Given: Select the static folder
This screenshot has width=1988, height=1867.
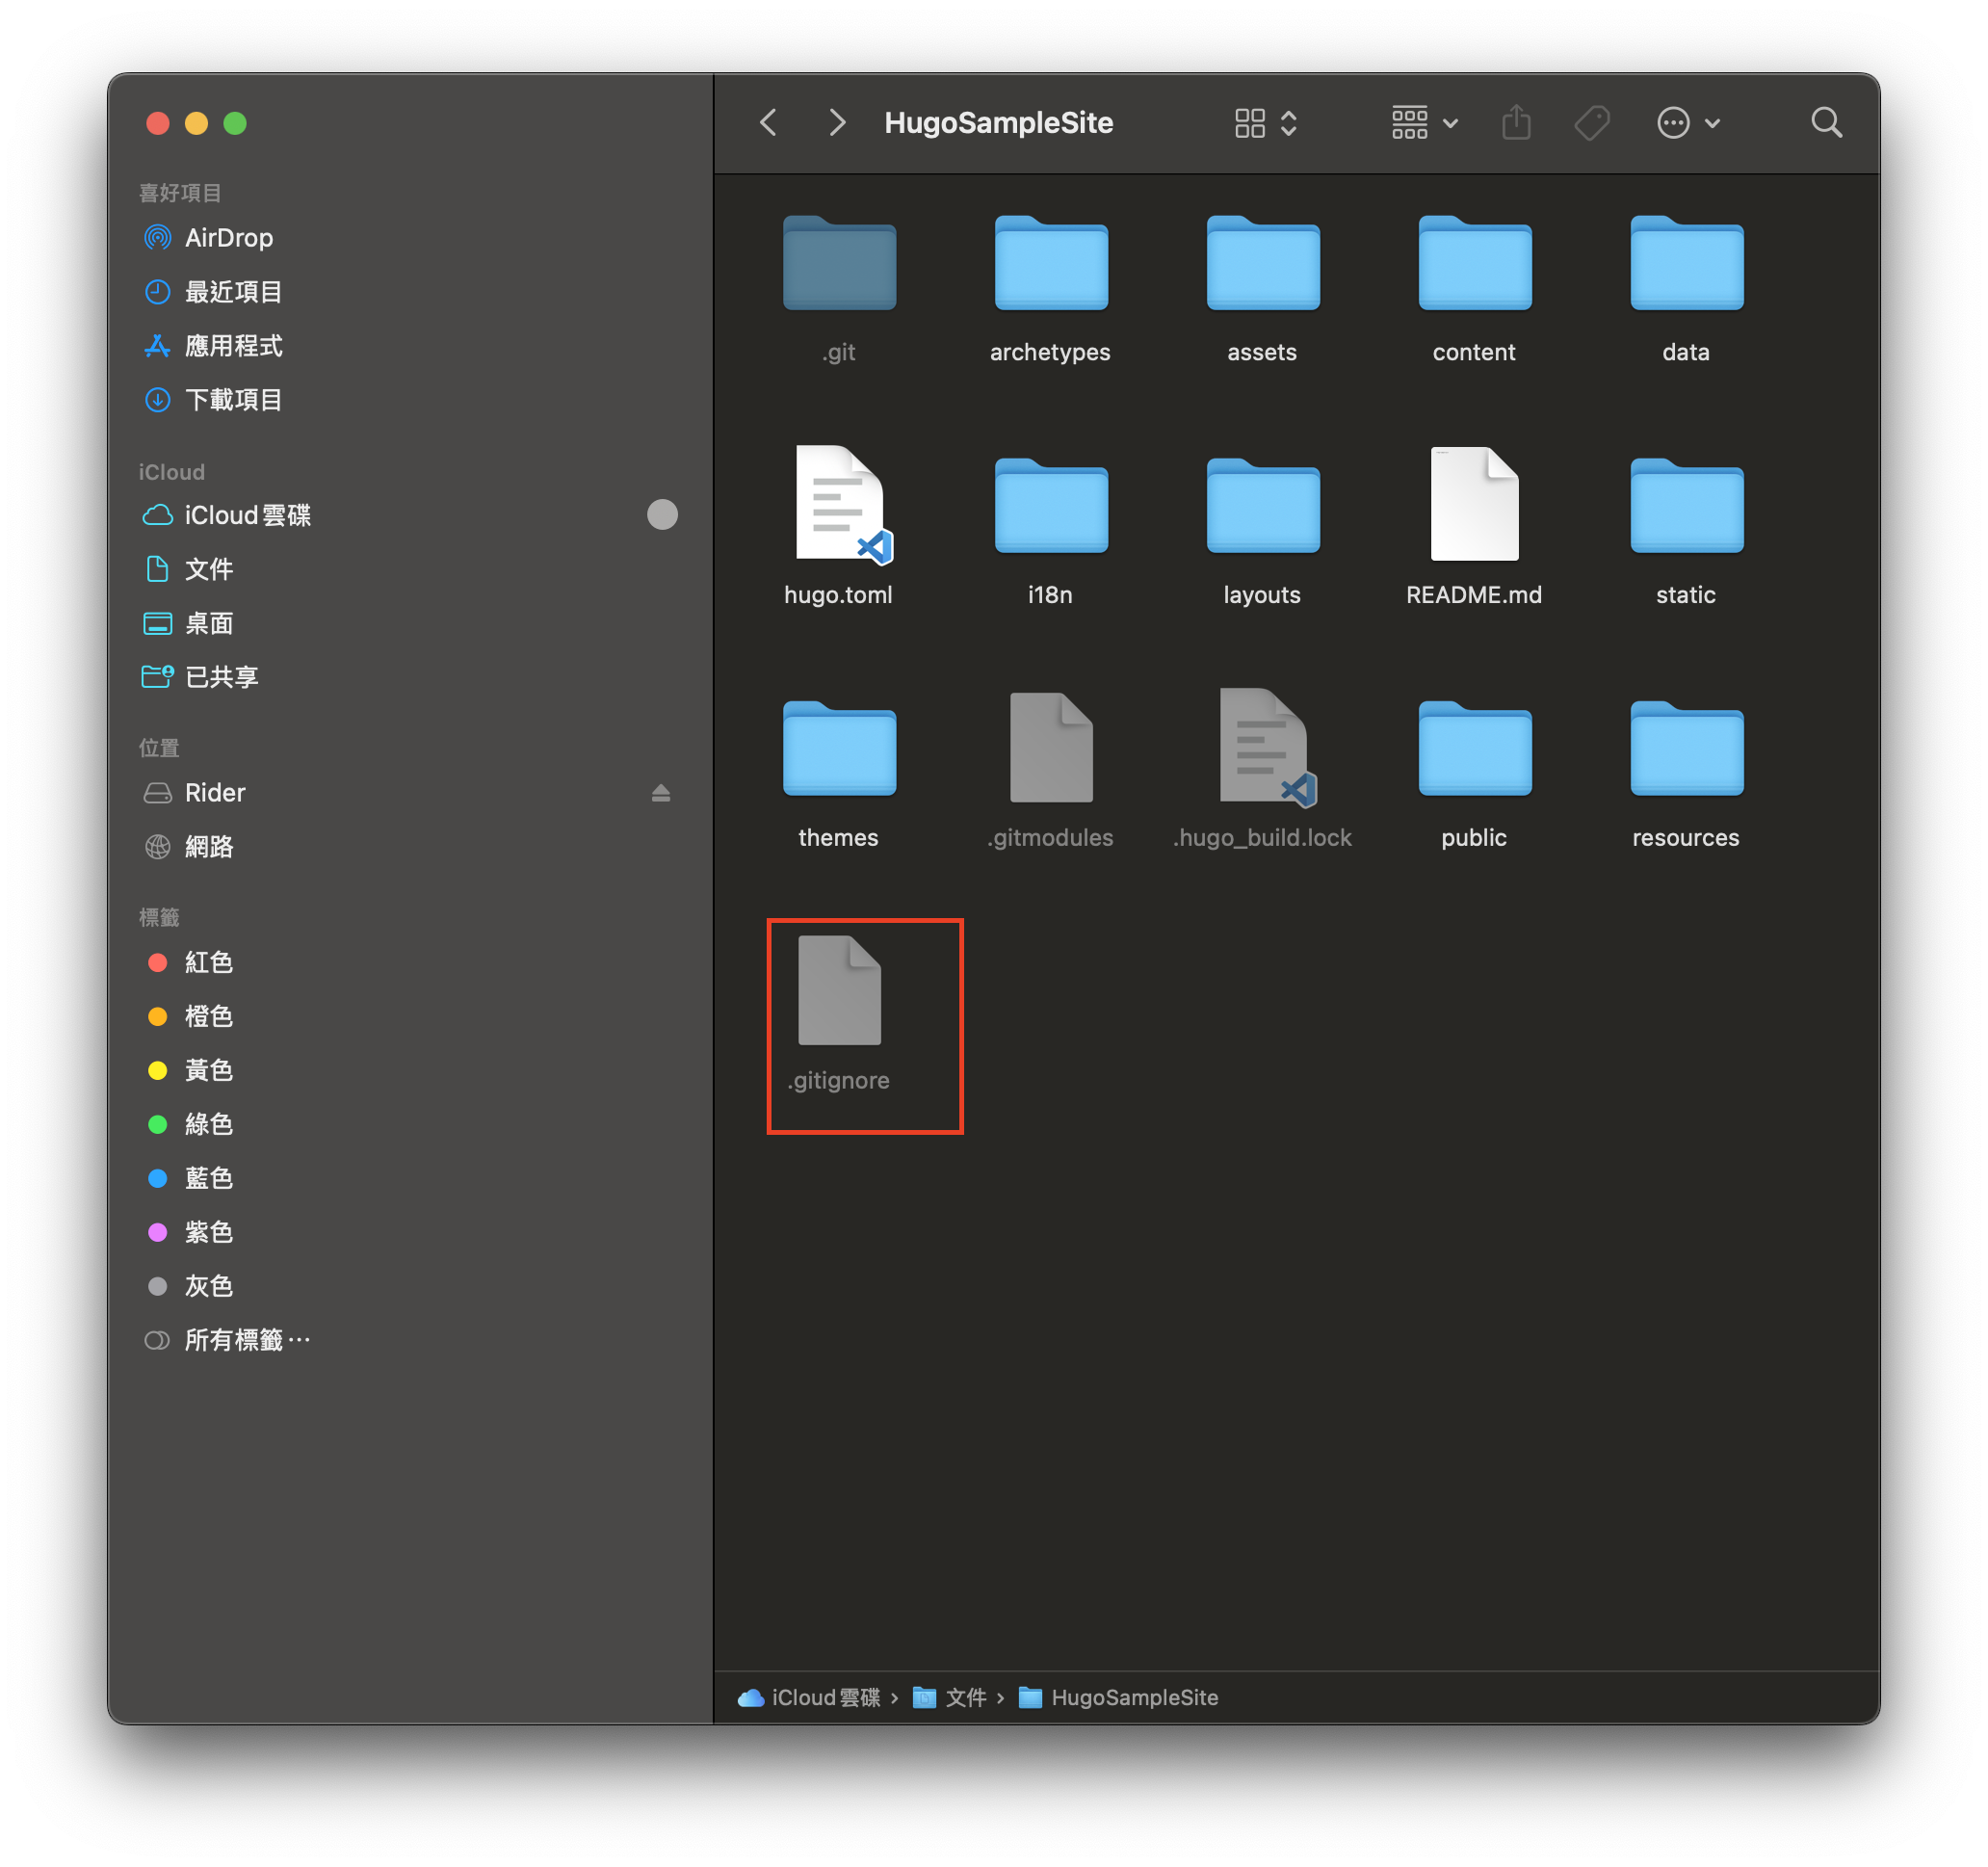Looking at the screenshot, I should pyautogui.click(x=1686, y=532).
